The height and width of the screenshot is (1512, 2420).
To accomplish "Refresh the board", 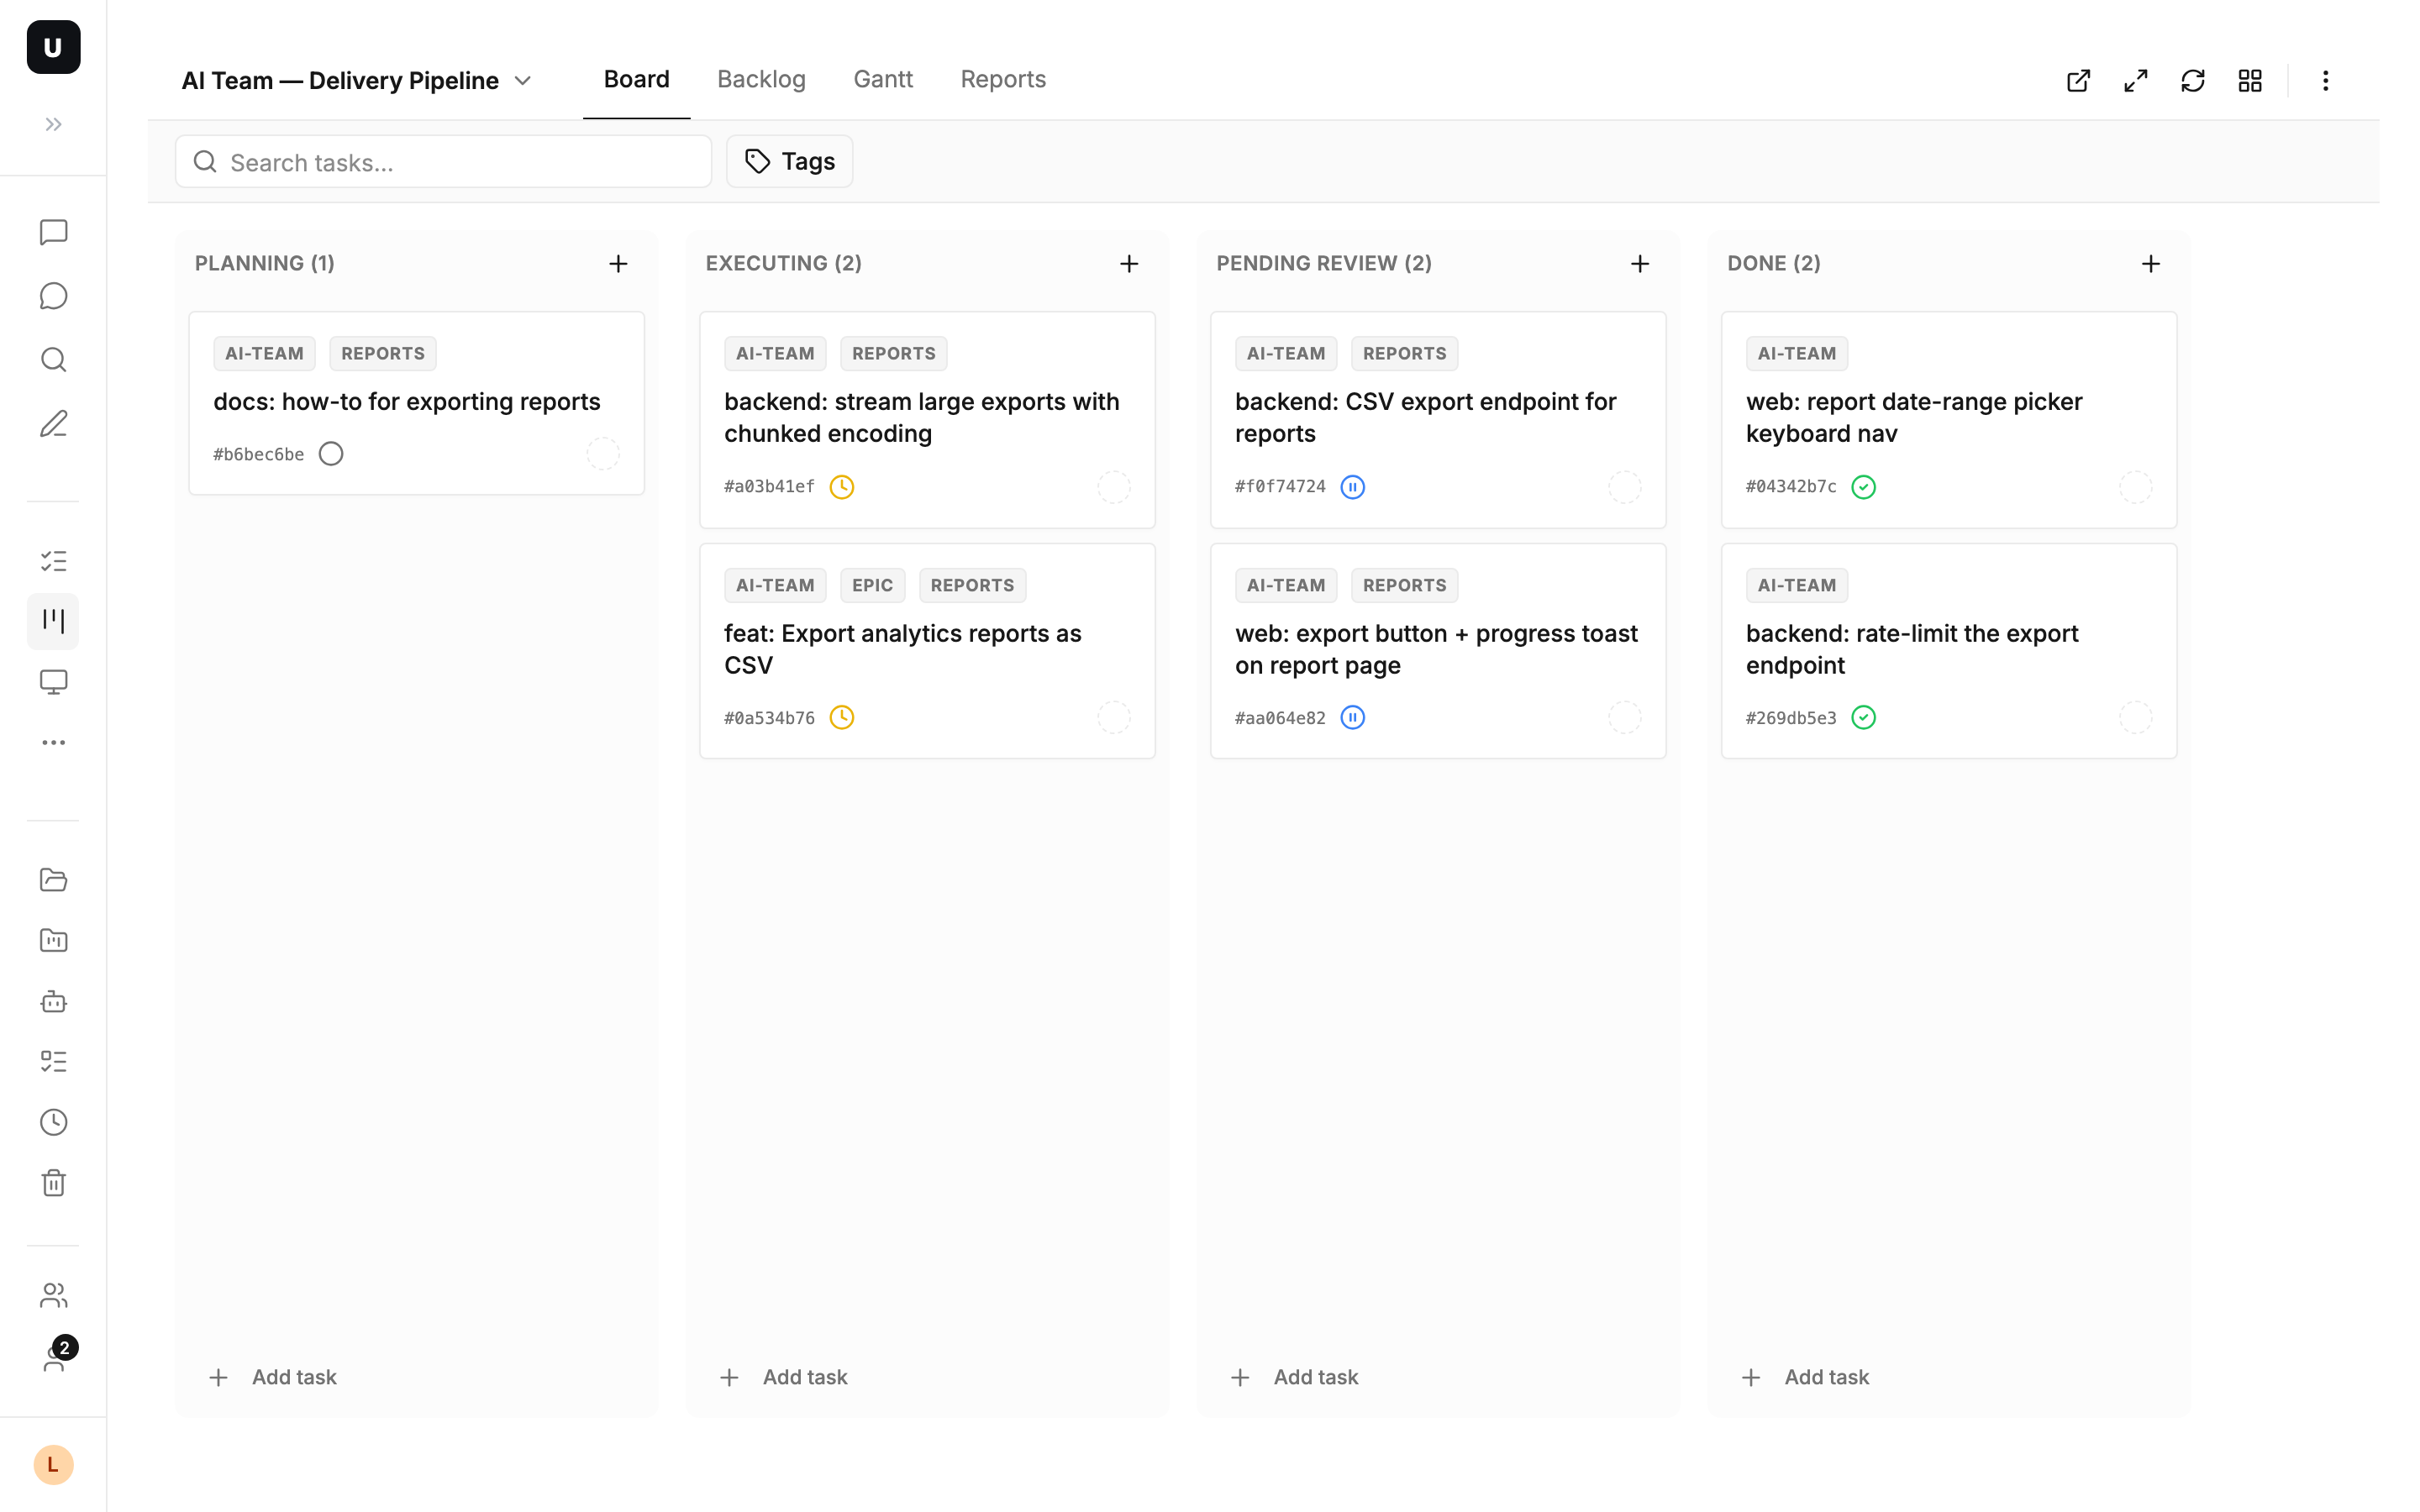I will [x=2193, y=81].
